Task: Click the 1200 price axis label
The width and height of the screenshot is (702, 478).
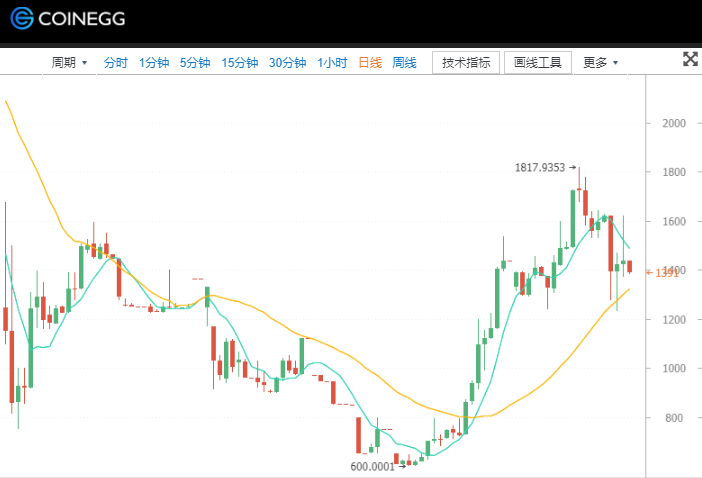Action: (x=674, y=320)
